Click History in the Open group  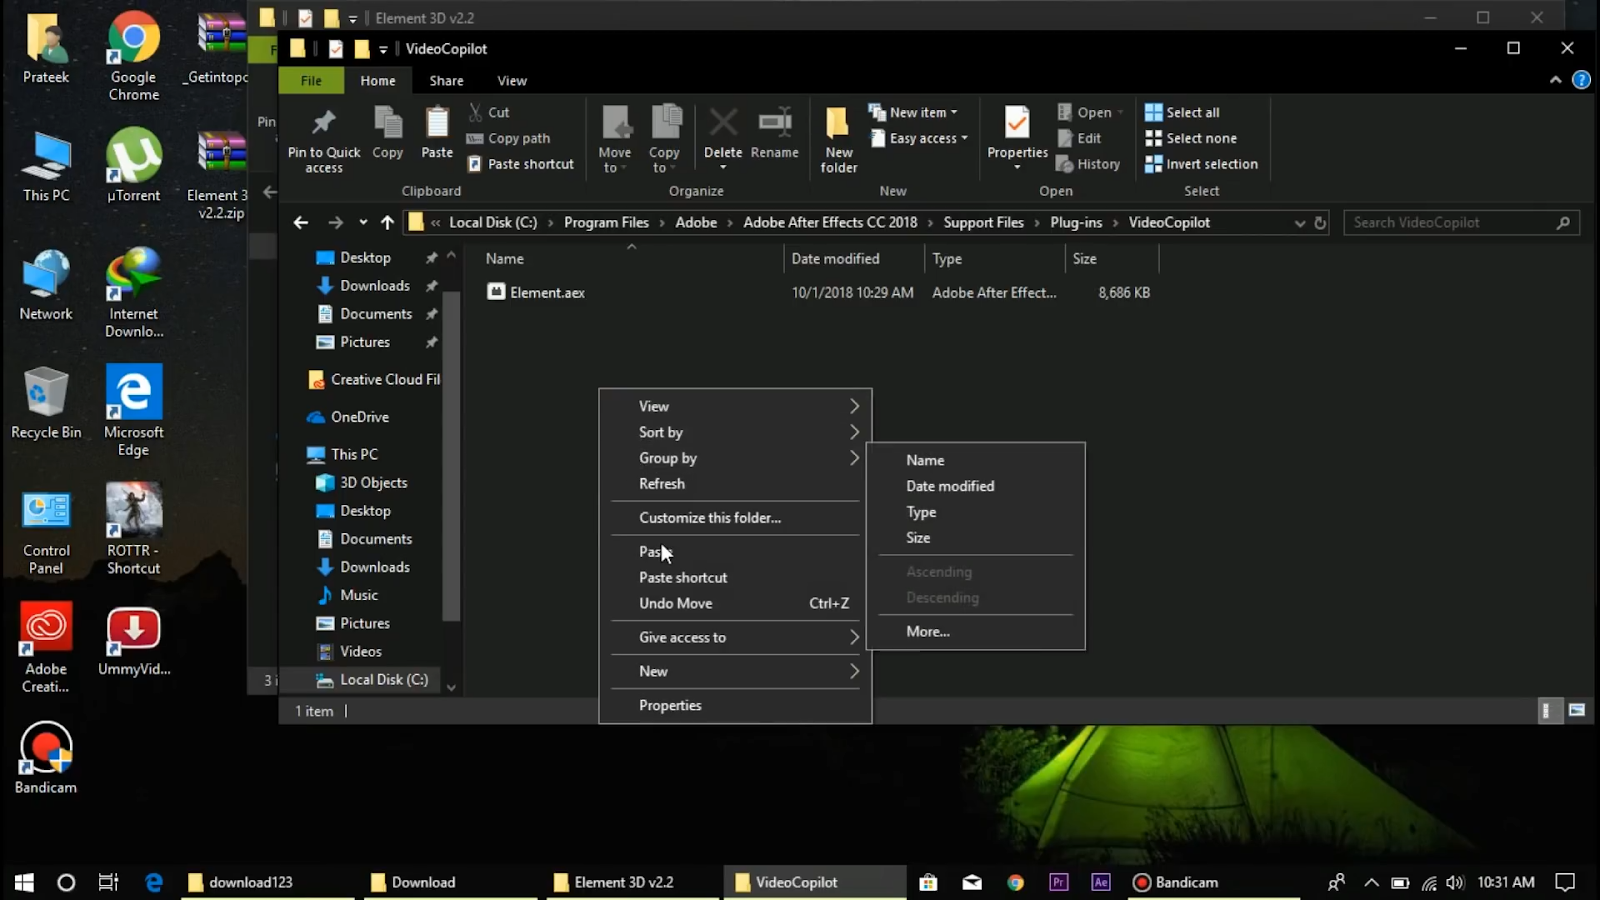(x=1089, y=164)
